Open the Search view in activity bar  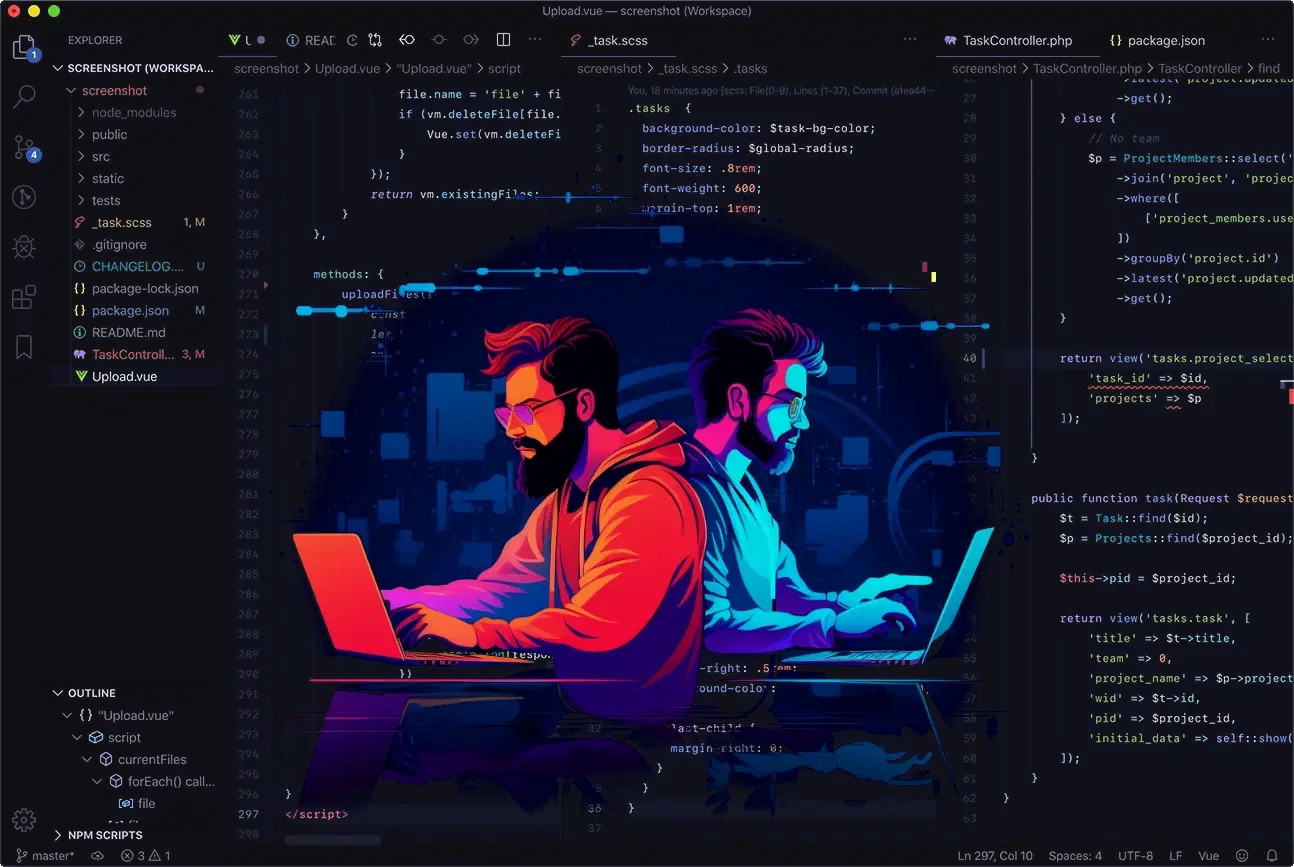coord(24,97)
